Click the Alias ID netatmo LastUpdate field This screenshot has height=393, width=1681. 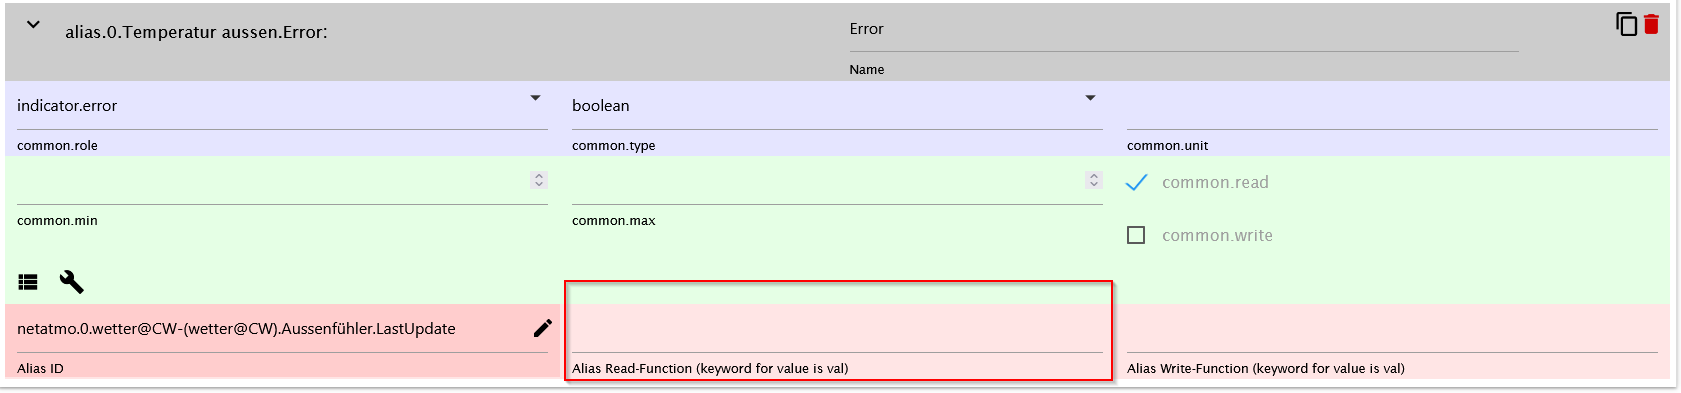point(270,329)
